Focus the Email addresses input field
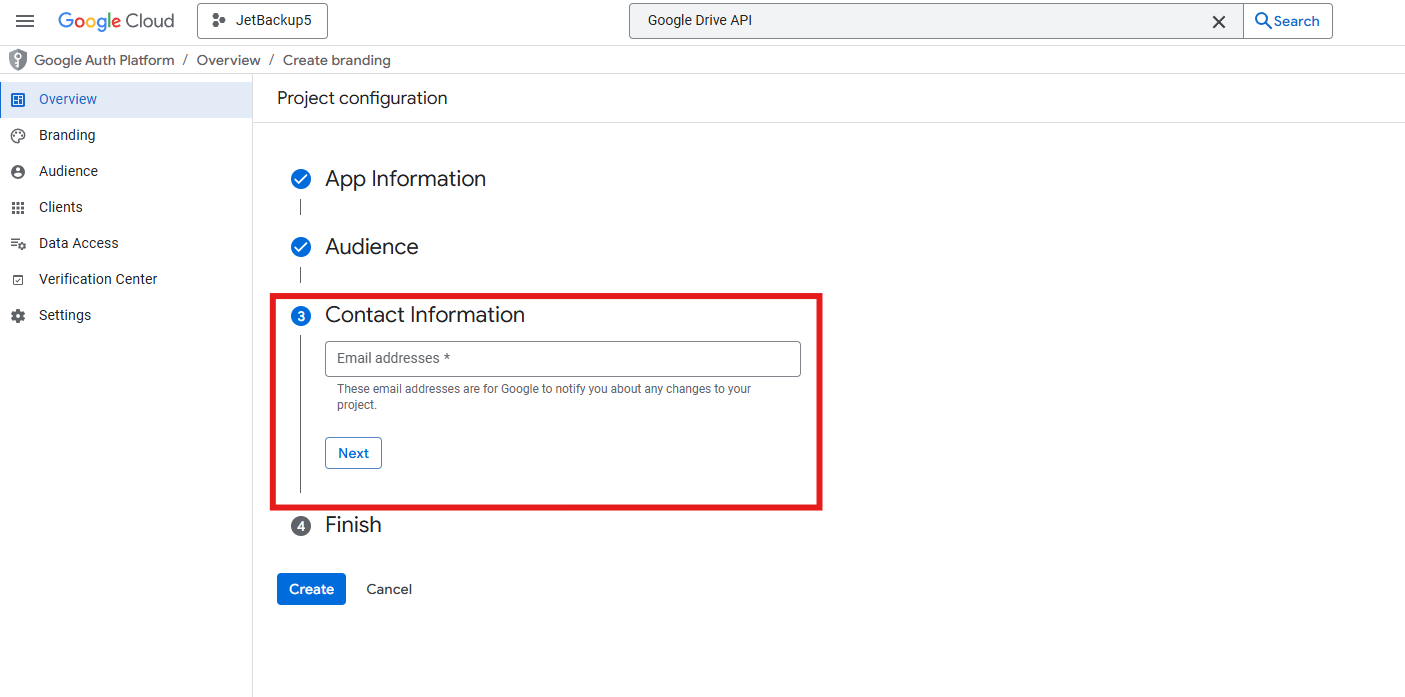The height and width of the screenshot is (697, 1405). click(x=562, y=359)
